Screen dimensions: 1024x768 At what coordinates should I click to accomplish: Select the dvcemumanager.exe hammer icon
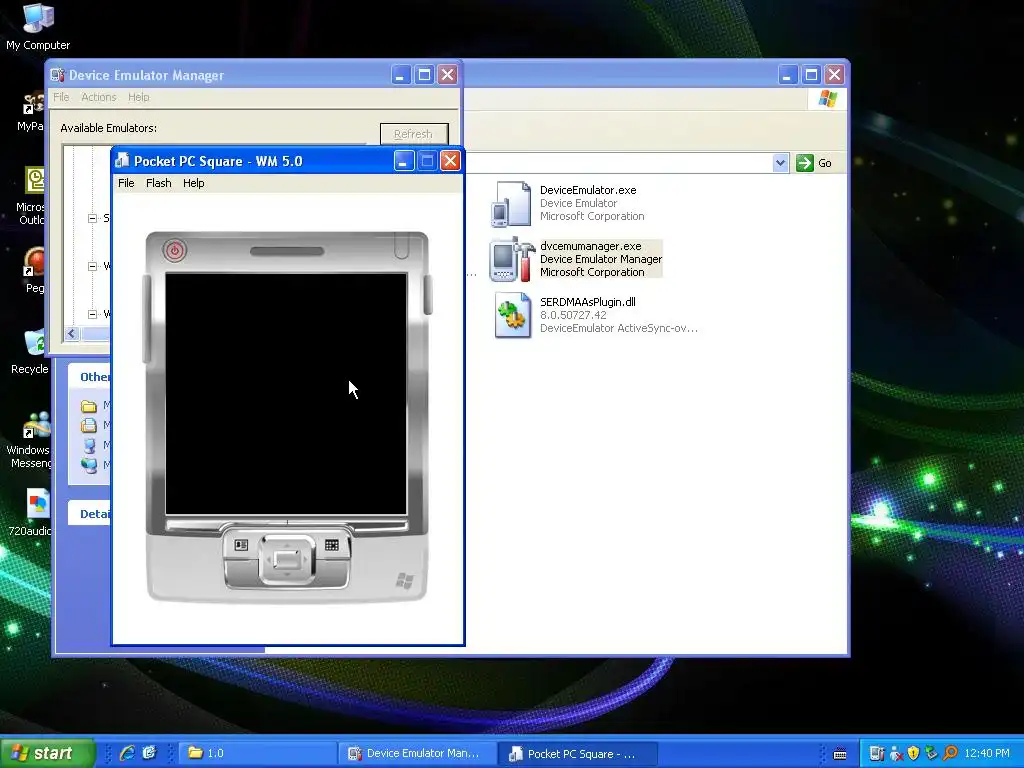coord(512,259)
